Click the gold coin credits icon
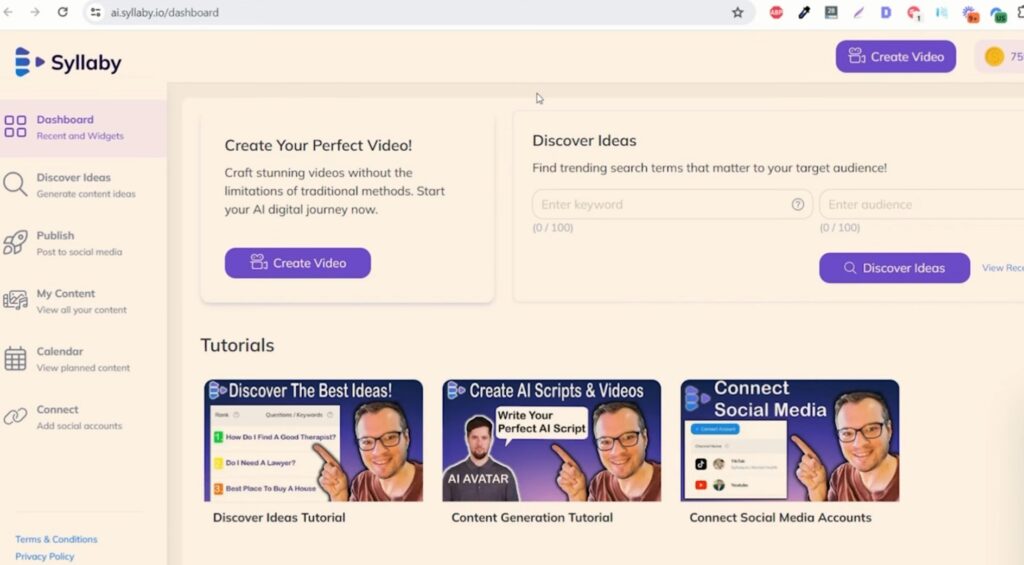The image size is (1024, 565). click(994, 57)
